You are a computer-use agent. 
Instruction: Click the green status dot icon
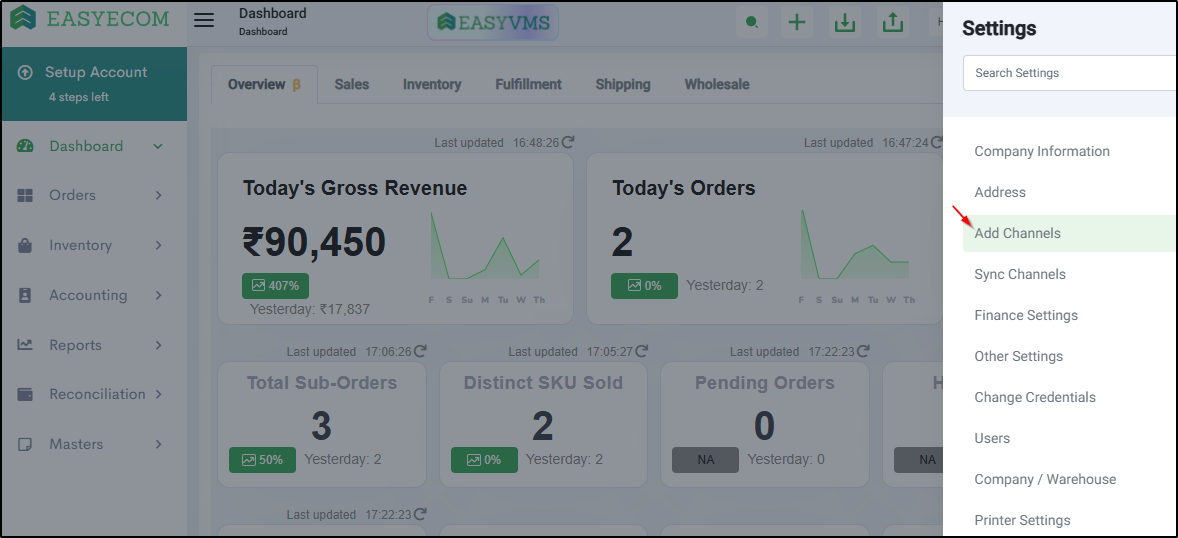[751, 23]
